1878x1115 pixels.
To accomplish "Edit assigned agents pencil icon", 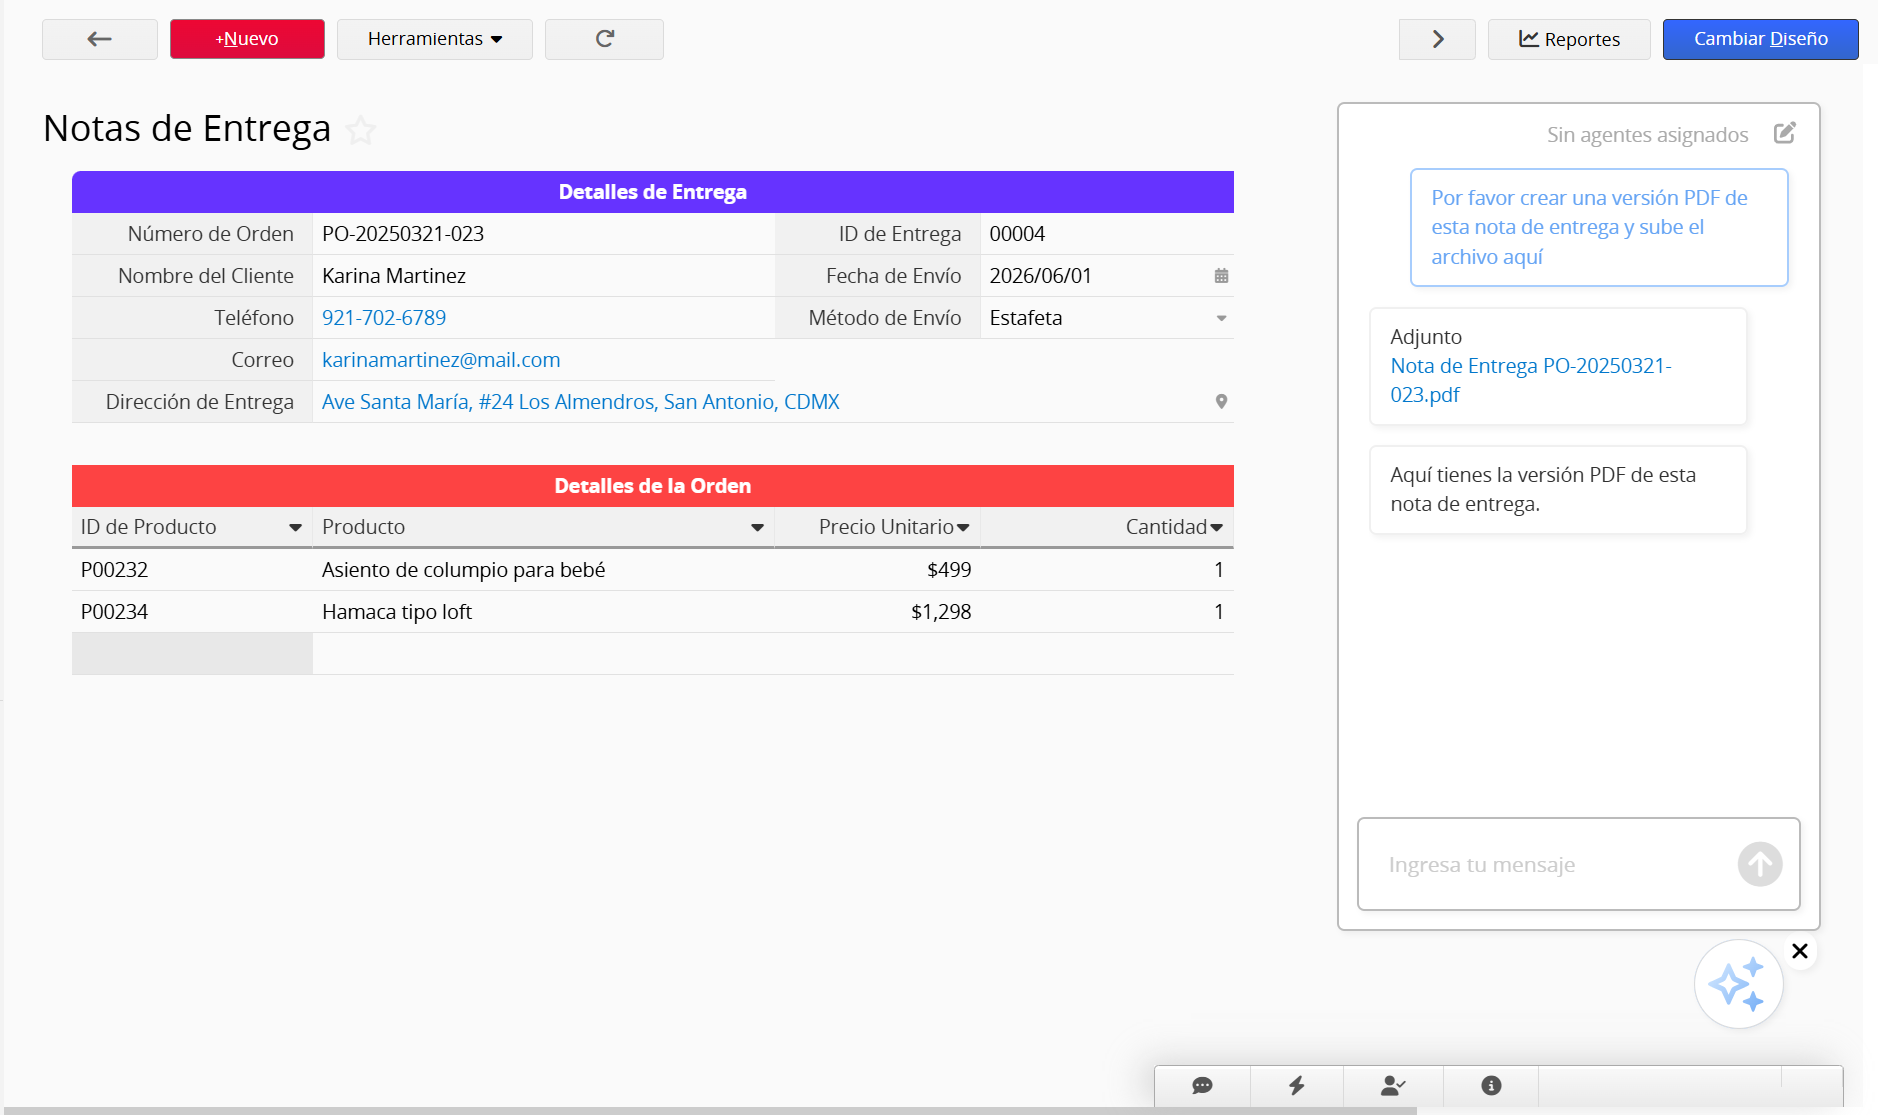I will coord(1784,133).
